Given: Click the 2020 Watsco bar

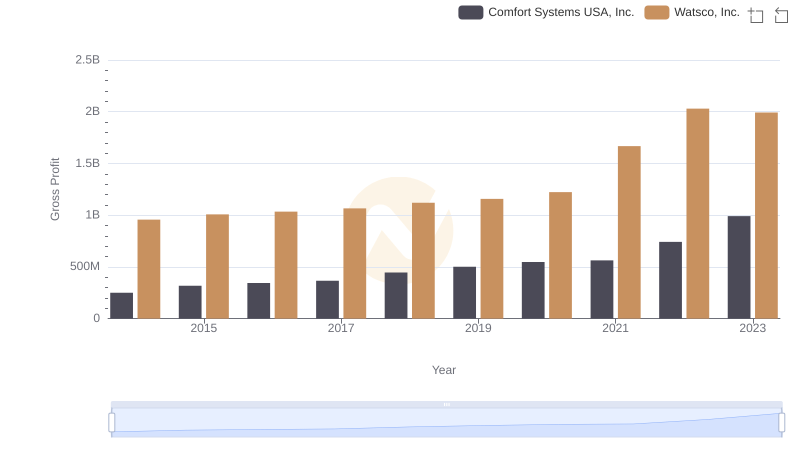Looking at the screenshot, I should [561, 255].
